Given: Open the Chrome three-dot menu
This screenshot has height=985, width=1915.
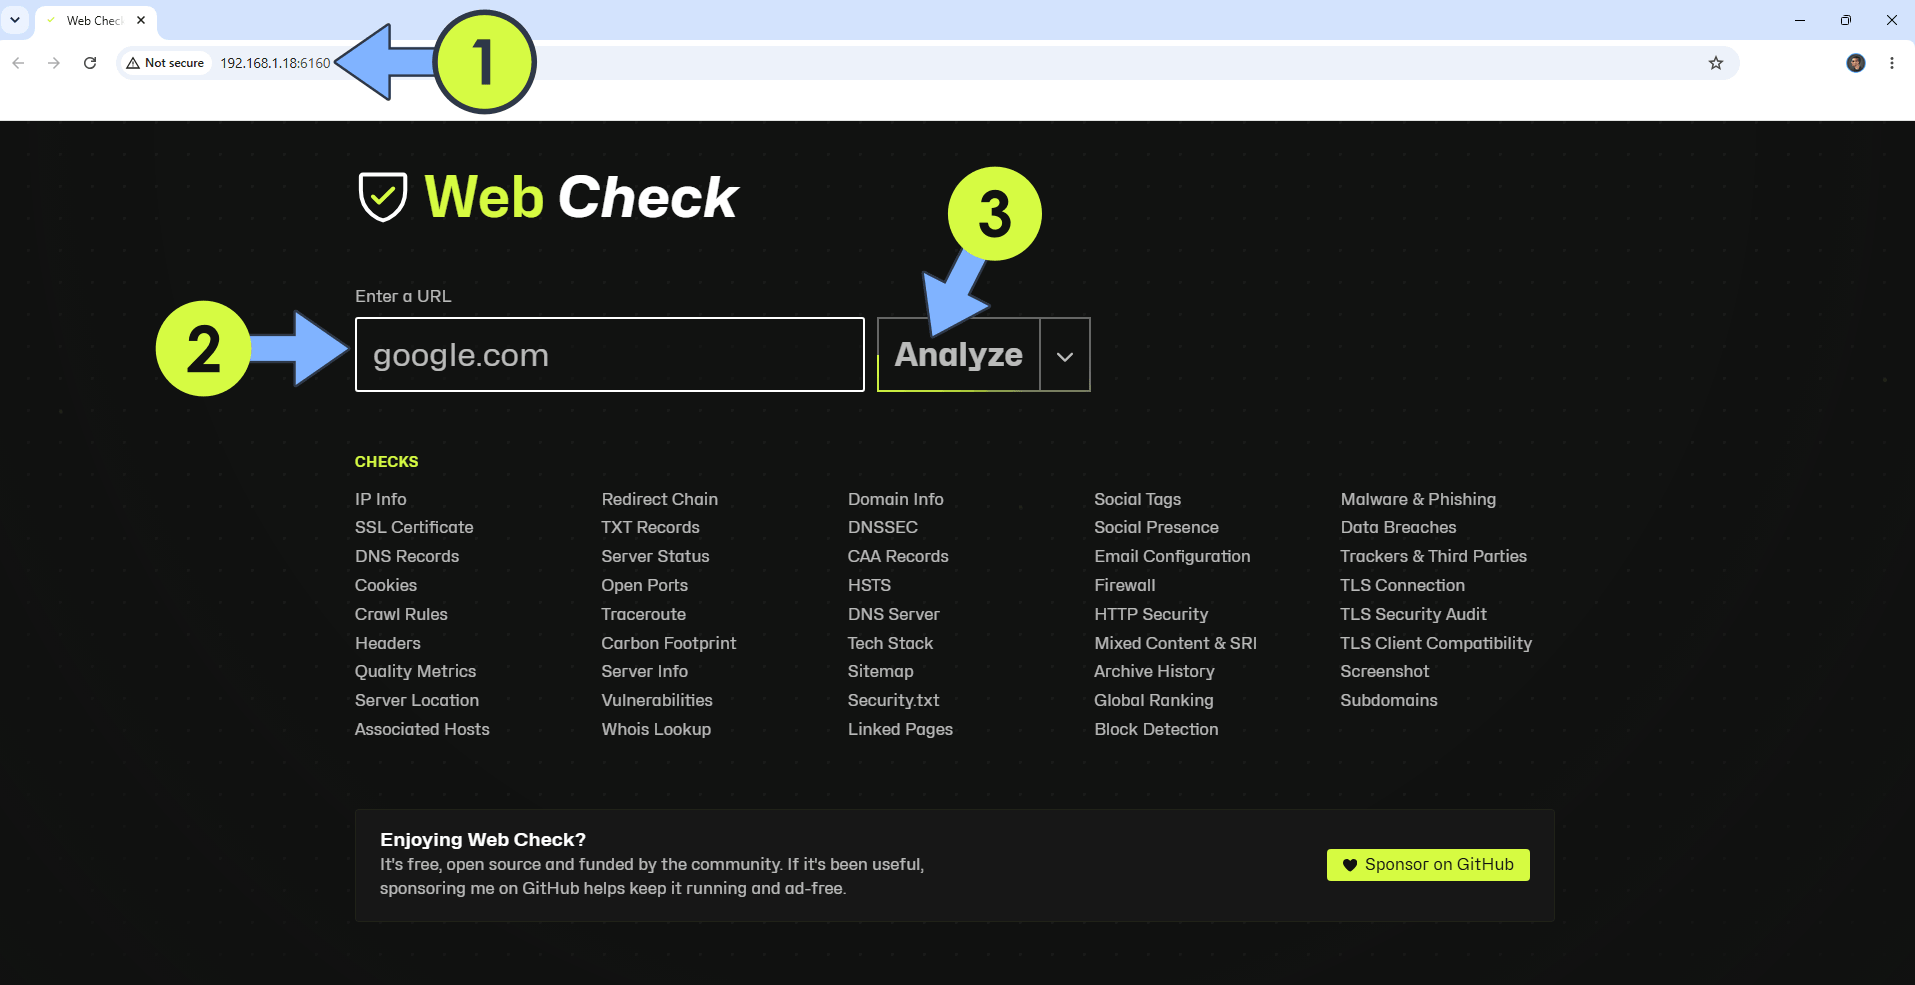Looking at the screenshot, I should pyautogui.click(x=1892, y=63).
